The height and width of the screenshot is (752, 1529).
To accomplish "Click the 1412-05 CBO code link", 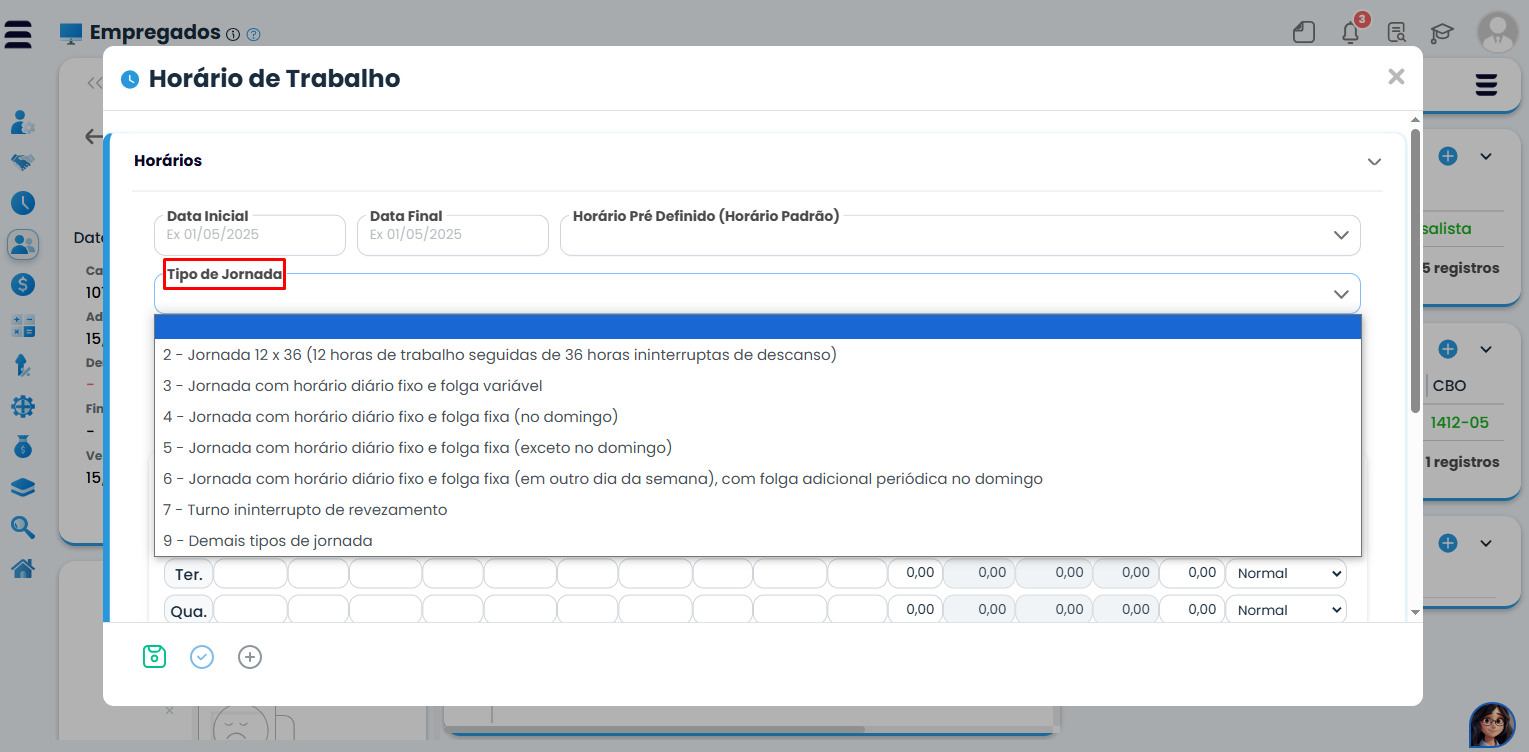I will (1459, 422).
